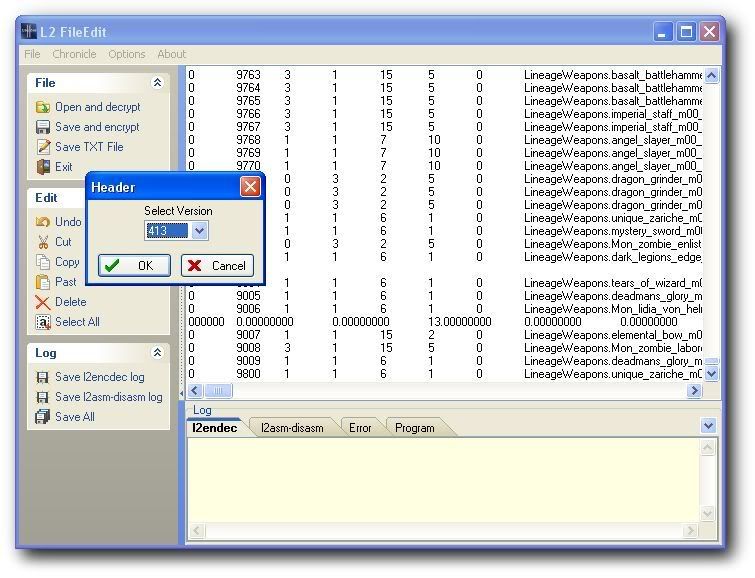Click the row with ID 9763
Image resolution: width=755 pixels, height=578 pixels.
(445, 75)
